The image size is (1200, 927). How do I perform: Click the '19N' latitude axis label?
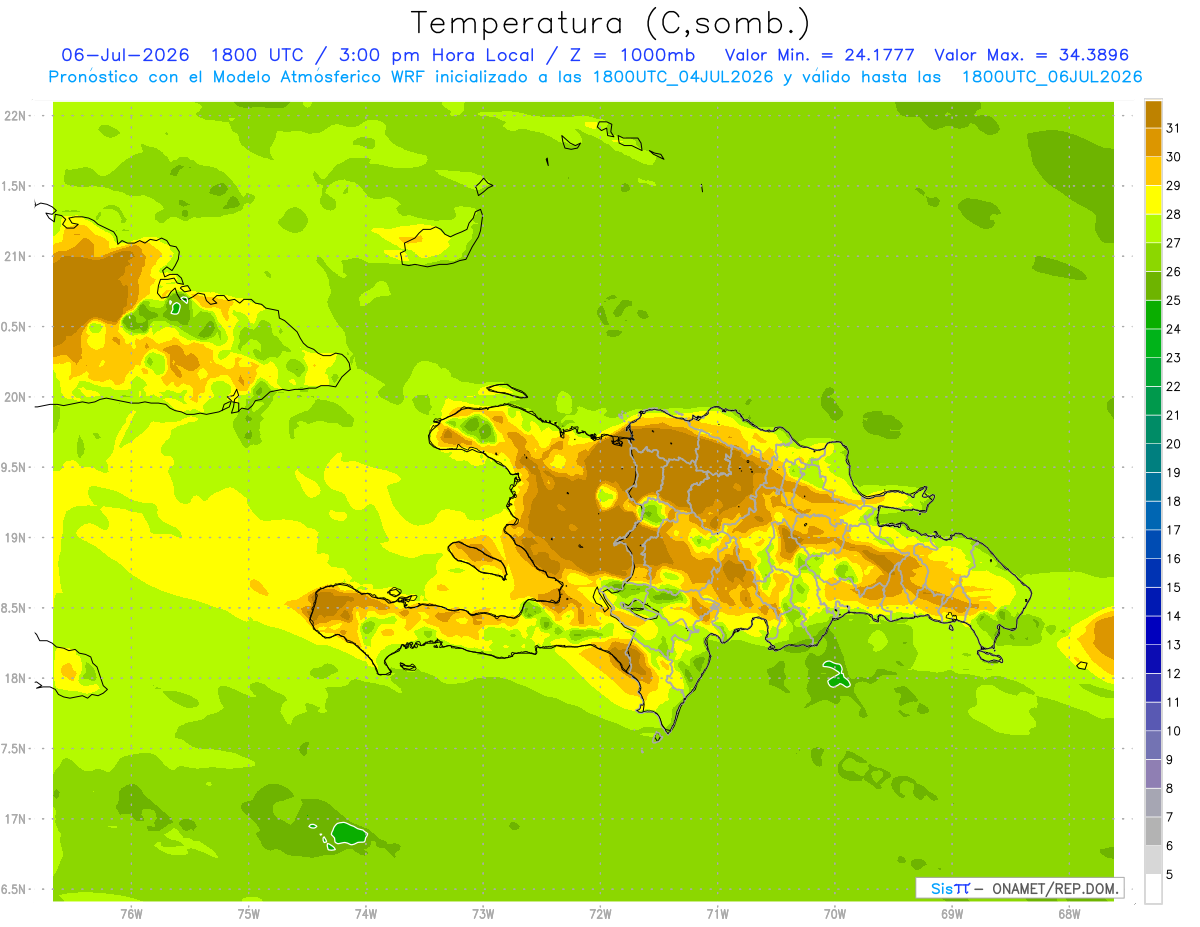coord(15,537)
